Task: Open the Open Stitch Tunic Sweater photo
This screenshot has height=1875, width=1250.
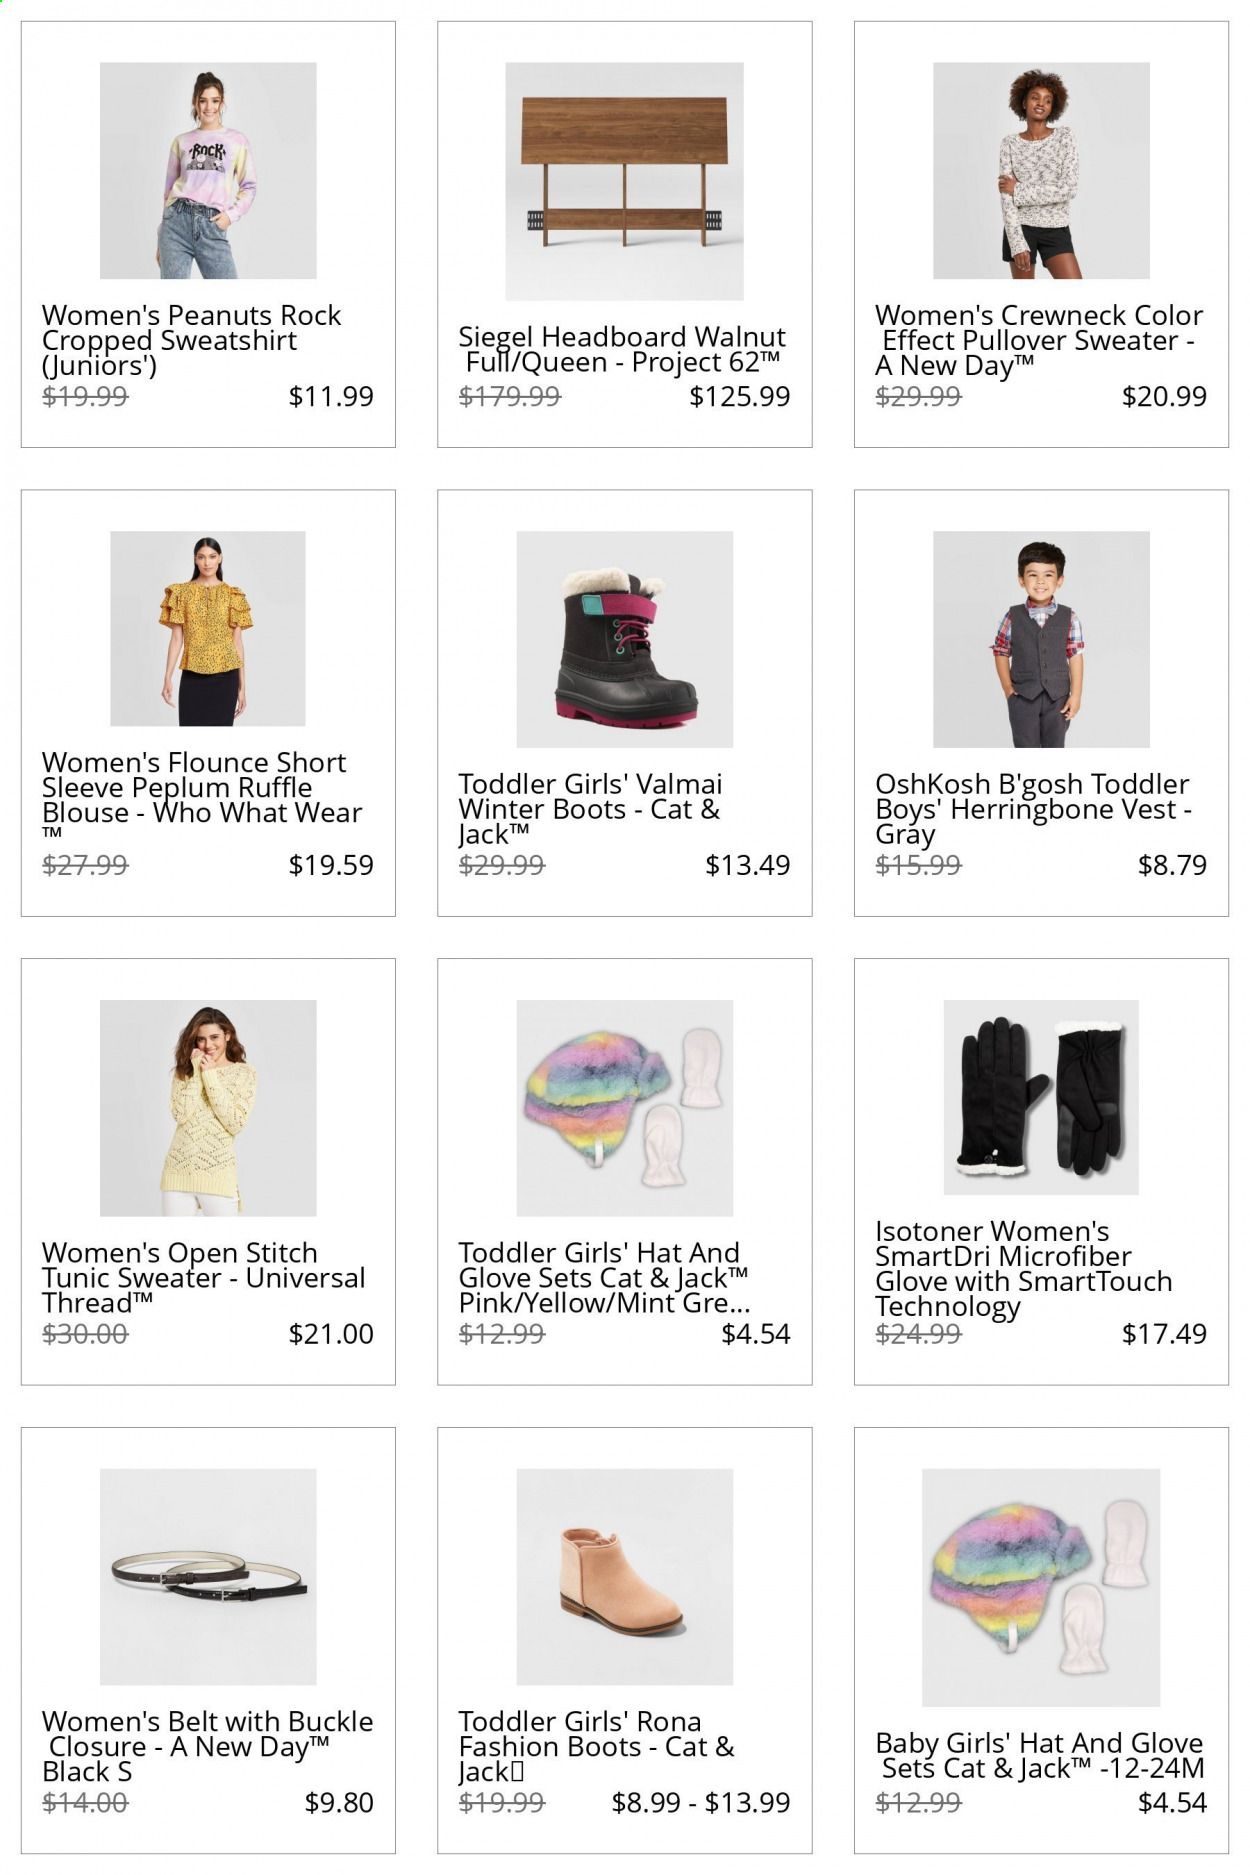Action: [208, 1108]
